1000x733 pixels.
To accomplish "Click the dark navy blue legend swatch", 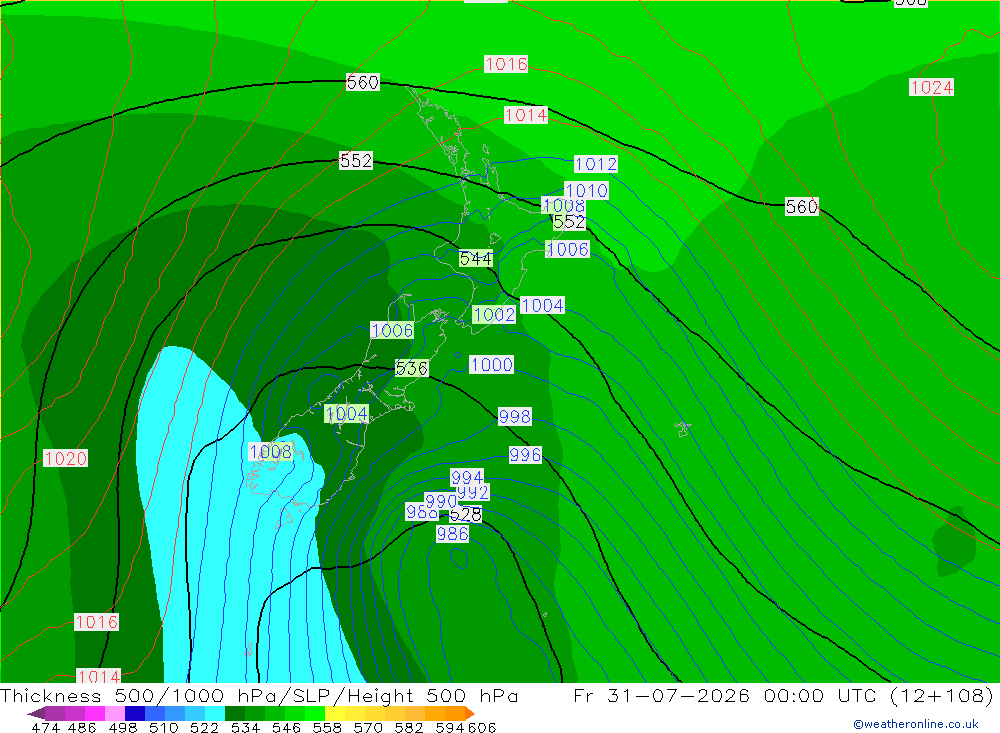I will 135,714.
